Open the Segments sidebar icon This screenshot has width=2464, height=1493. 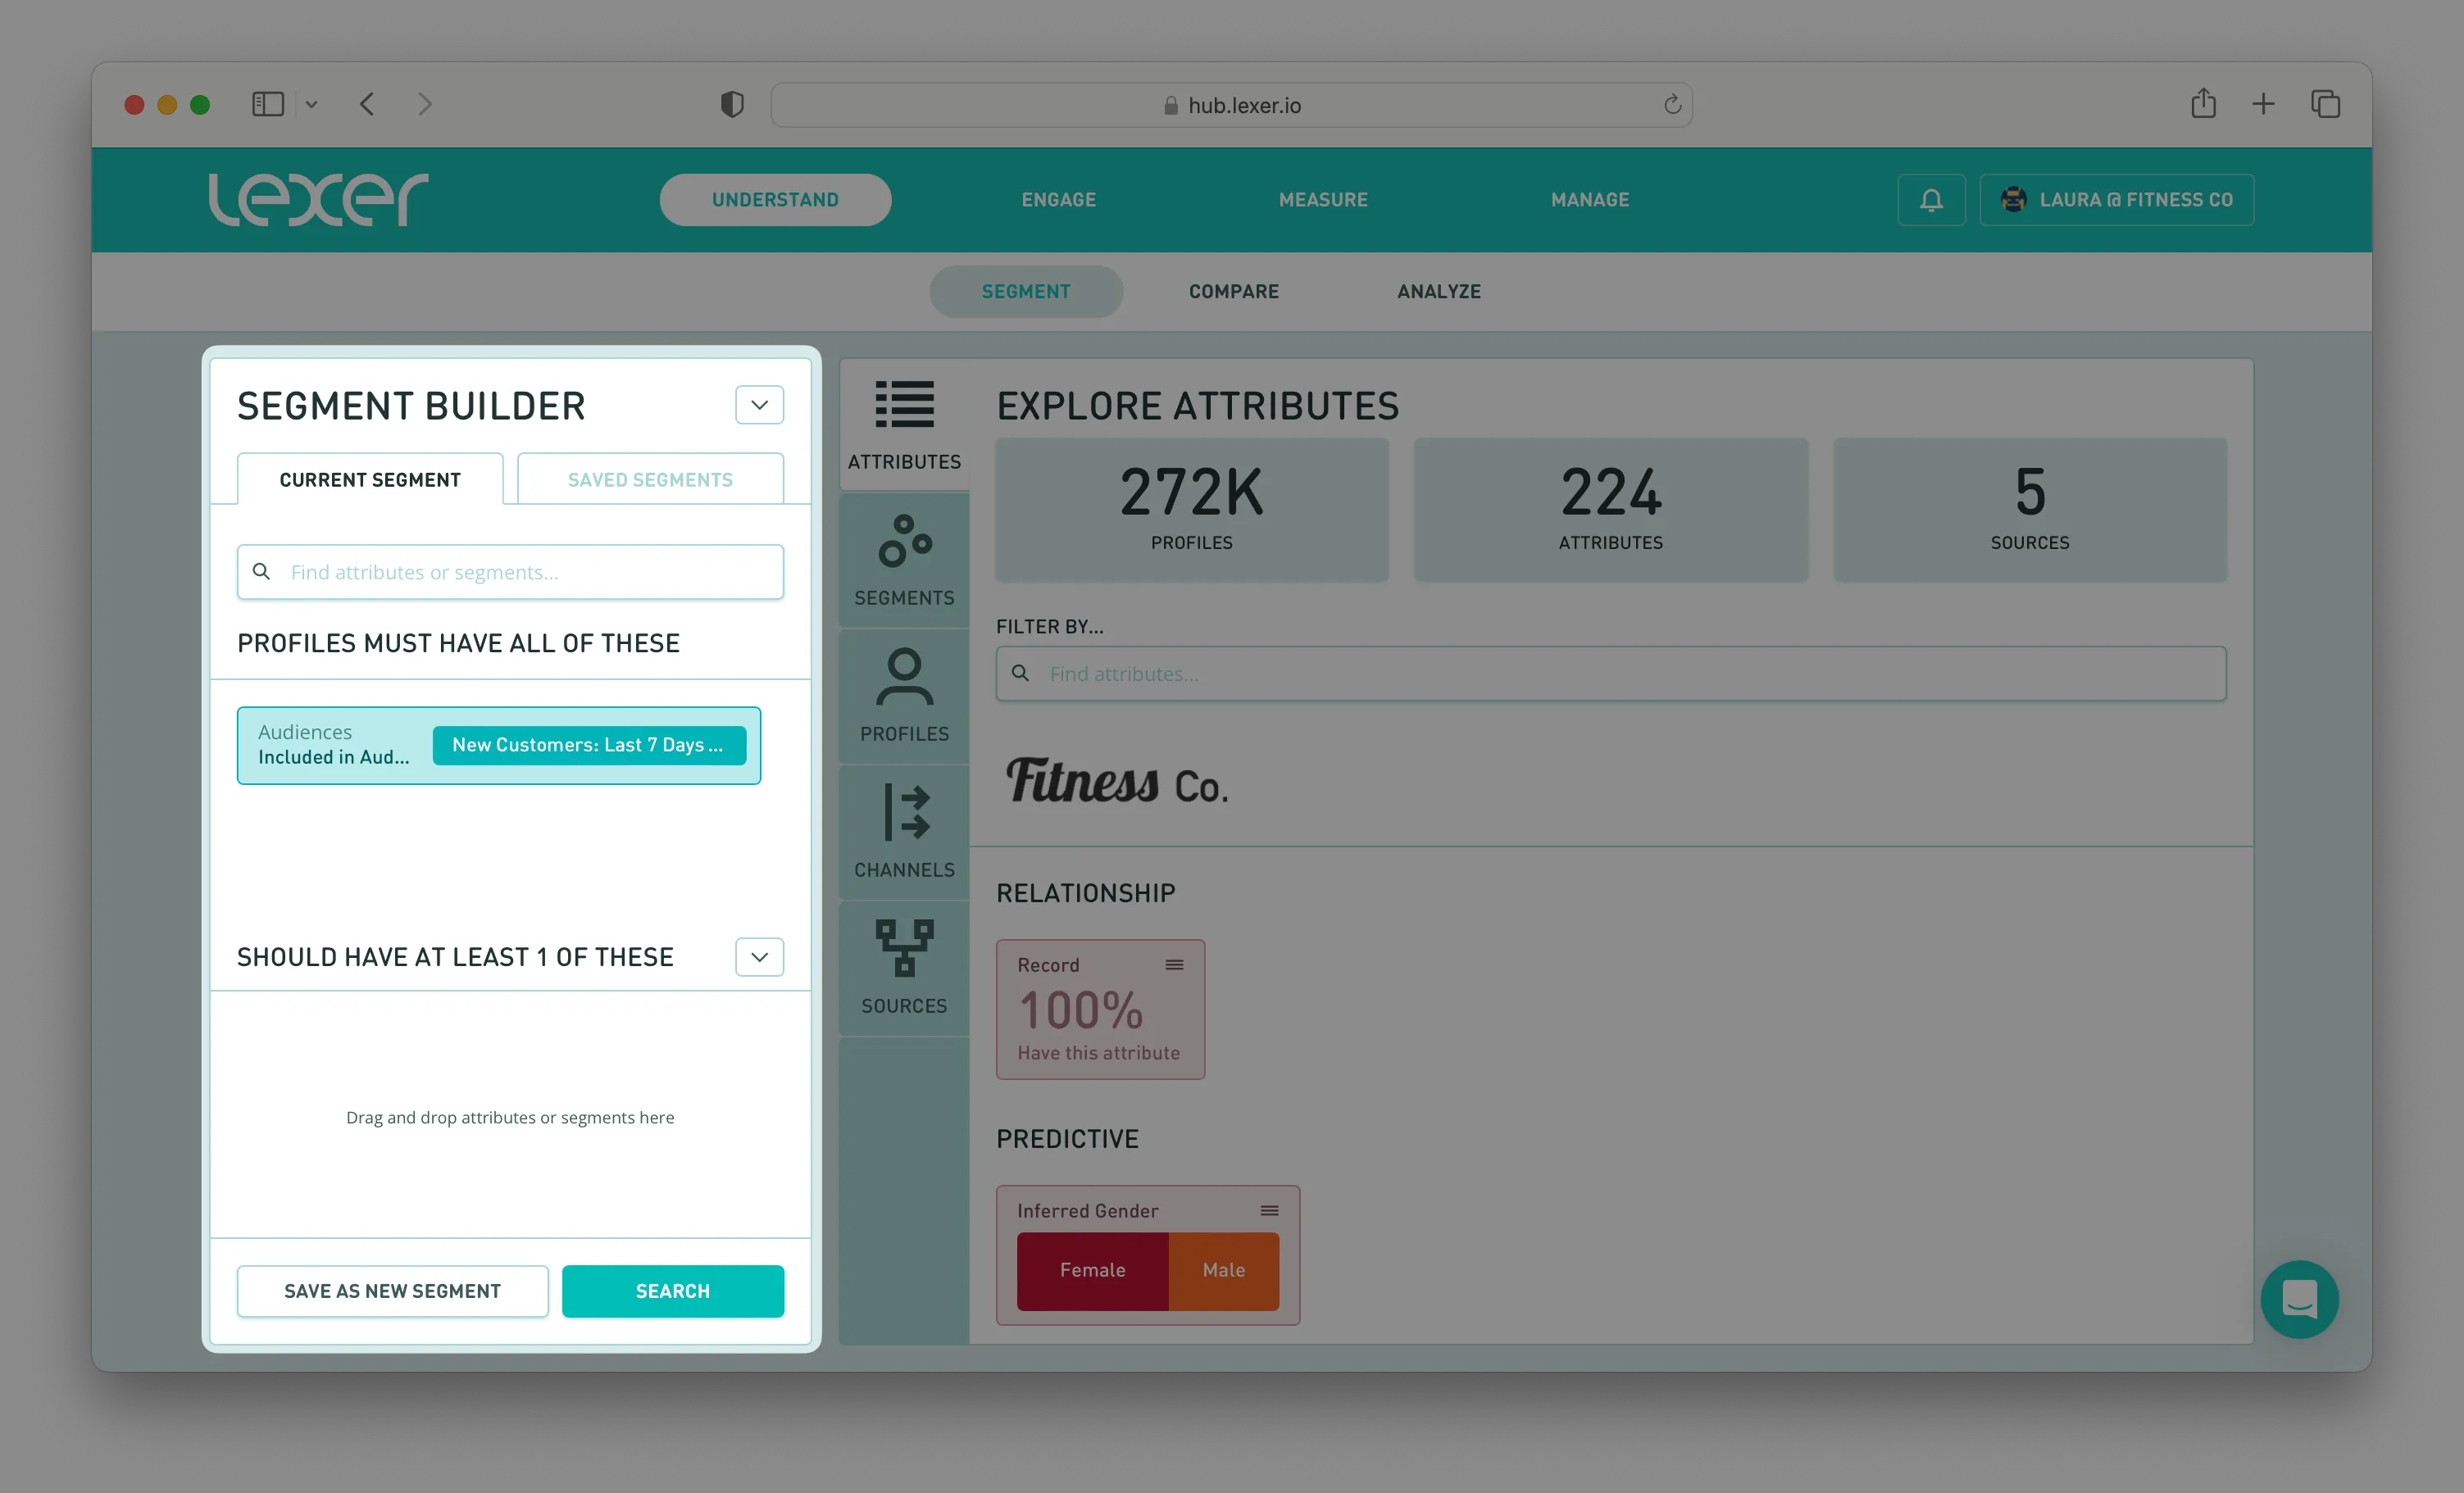(x=904, y=541)
